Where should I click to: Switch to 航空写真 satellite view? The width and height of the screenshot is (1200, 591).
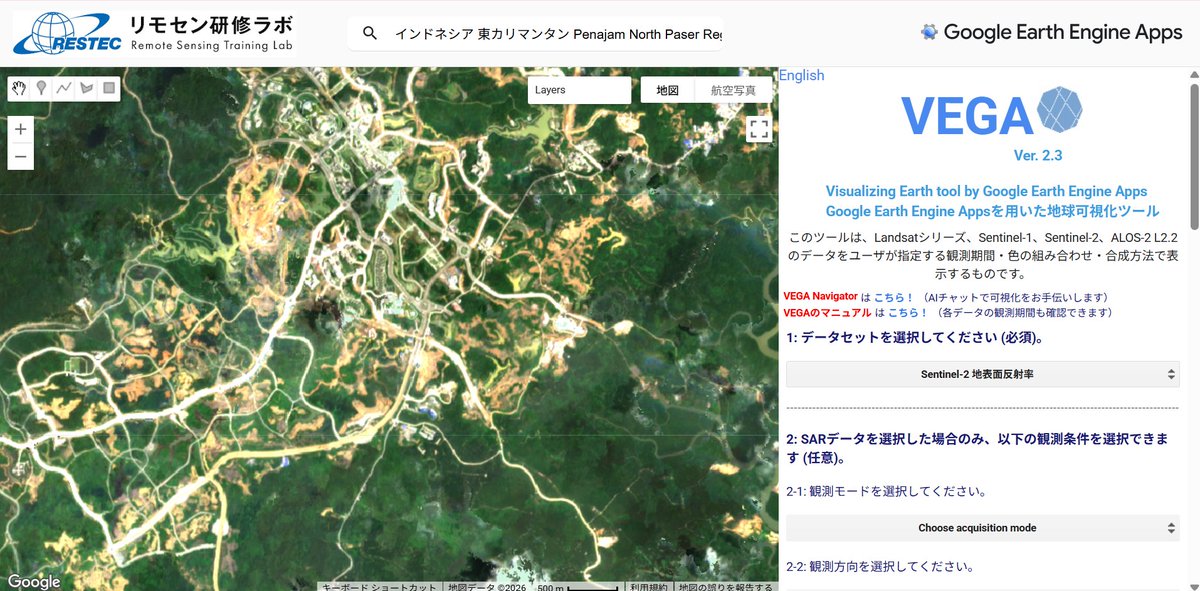pyautogui.click(x=734, y=90)
